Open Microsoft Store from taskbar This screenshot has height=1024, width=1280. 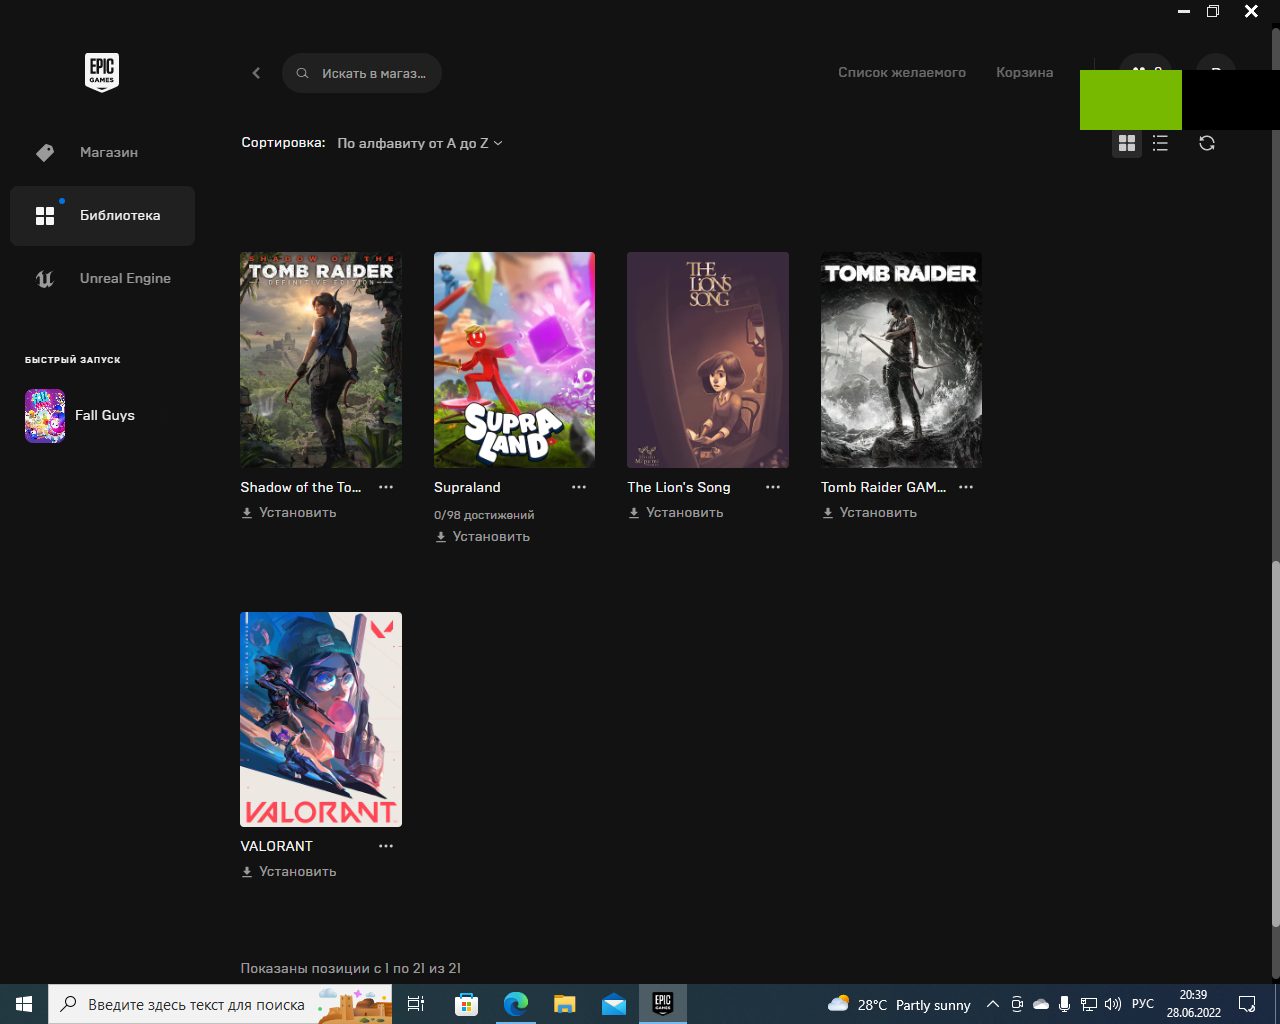[466, 1004]
